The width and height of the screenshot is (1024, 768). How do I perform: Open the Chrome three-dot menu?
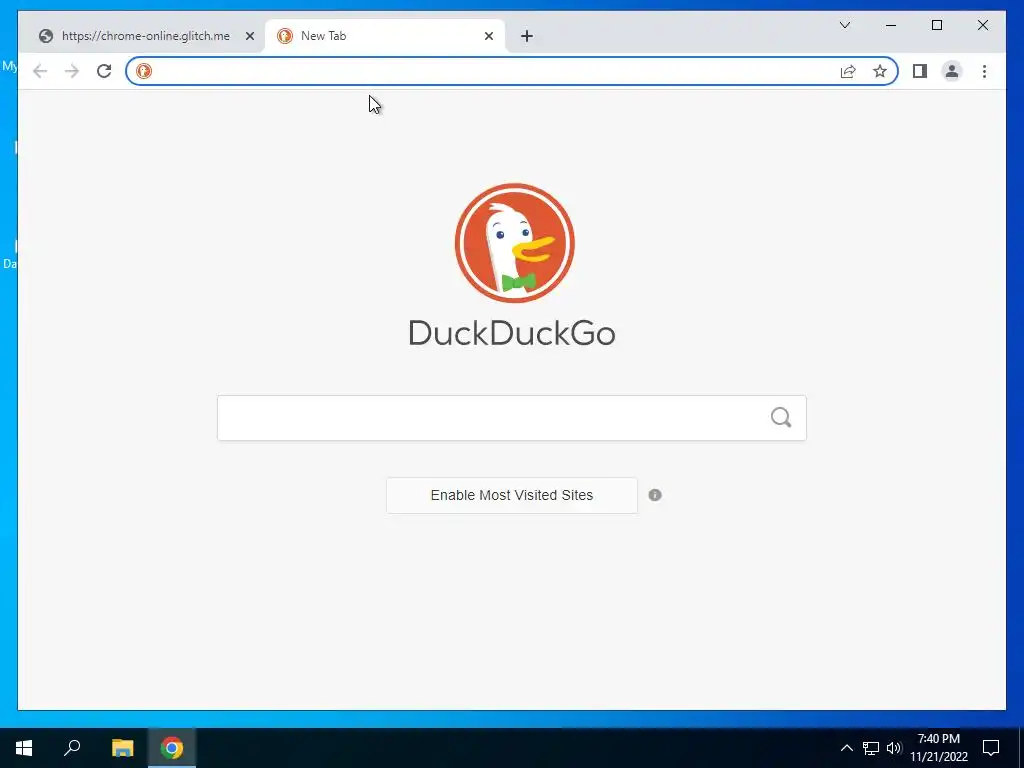coord(984,71)
